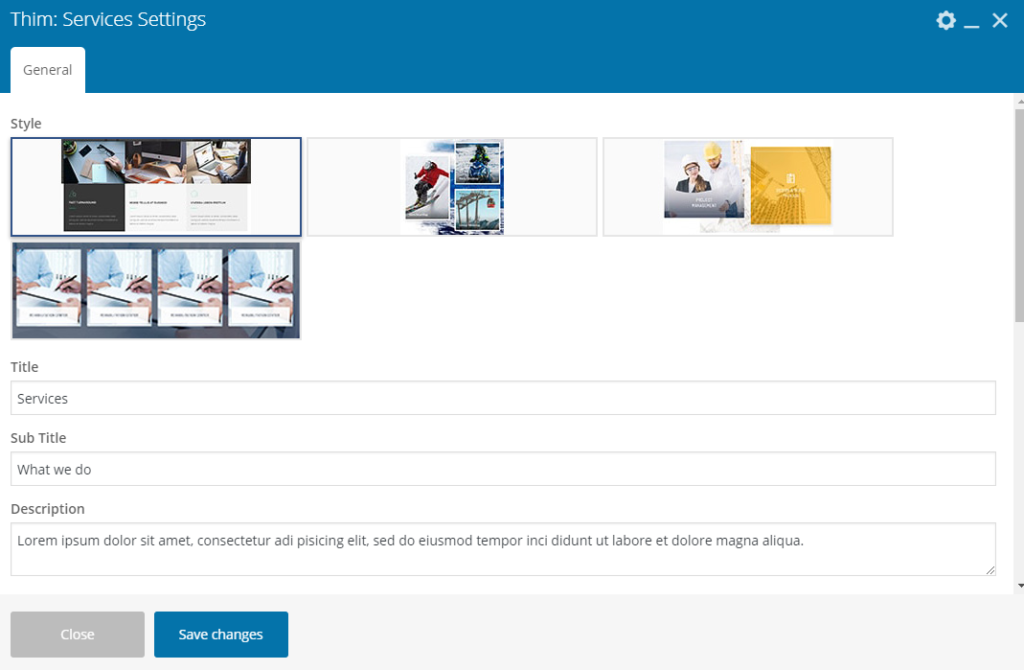Select the four-column blue style layout

[155, 289]
